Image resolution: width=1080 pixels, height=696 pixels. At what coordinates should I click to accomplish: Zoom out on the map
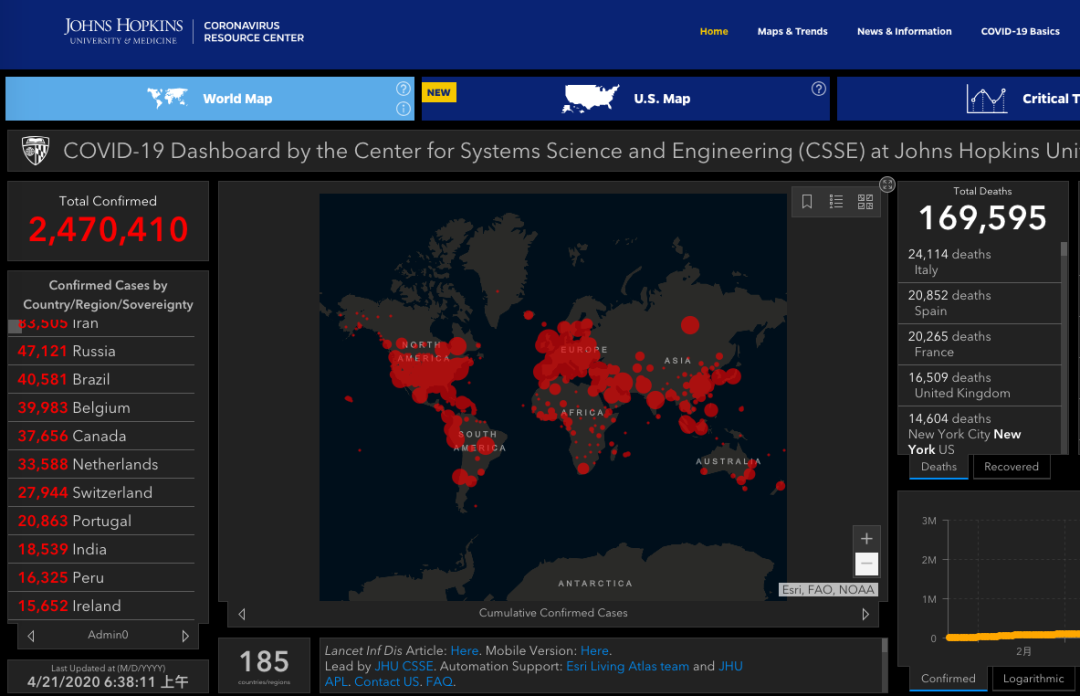(x=866, y=564)
